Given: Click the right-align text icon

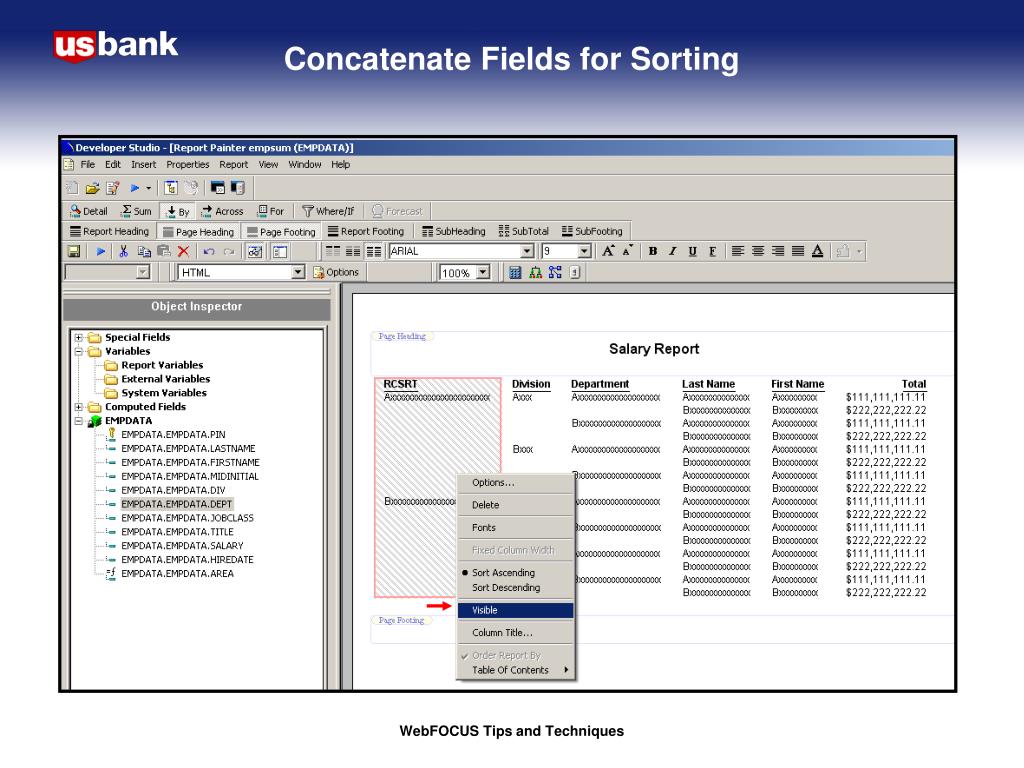Looking at the screenshot, I should click(778, 251).
